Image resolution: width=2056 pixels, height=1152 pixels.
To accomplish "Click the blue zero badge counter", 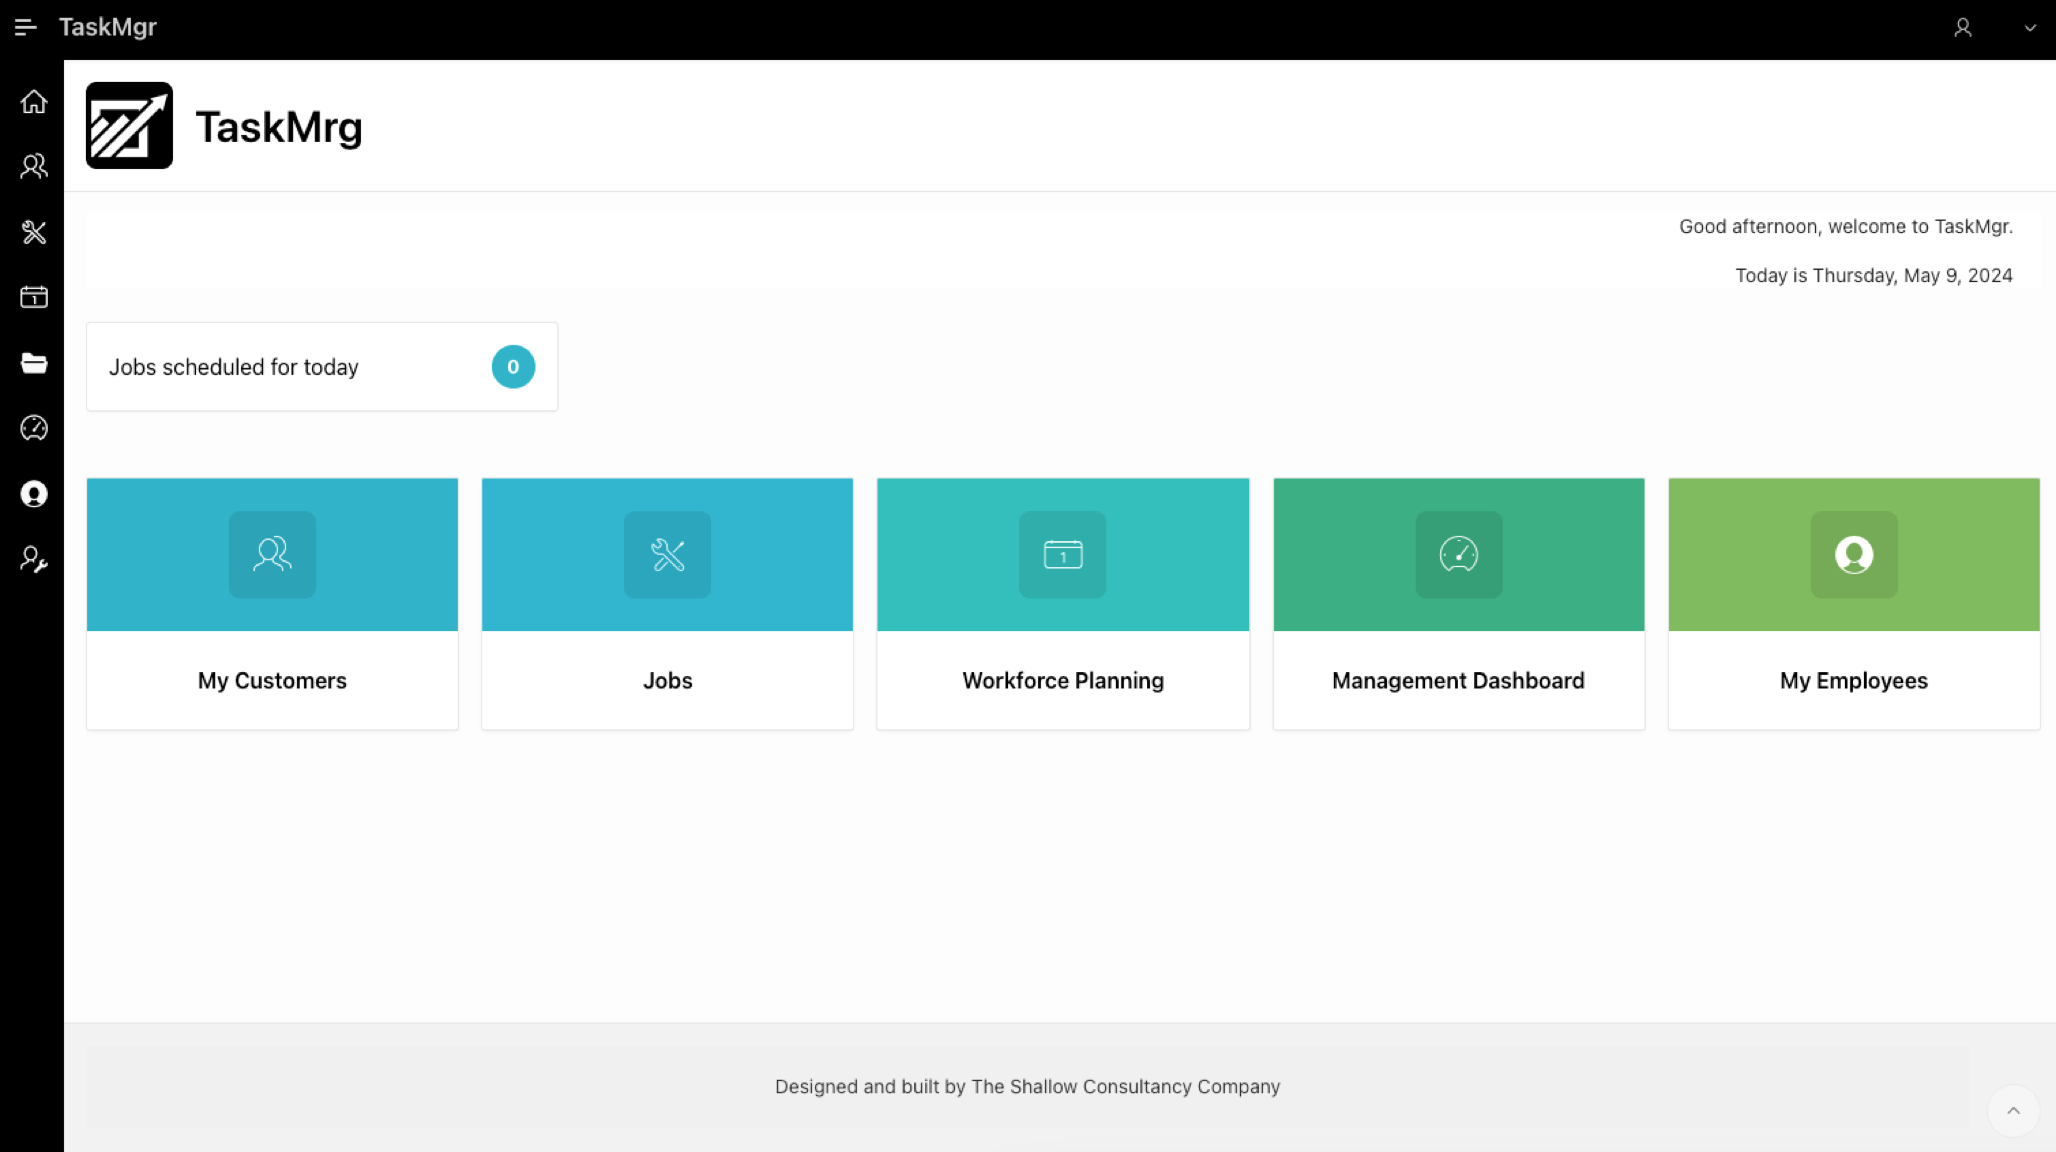I will [x=513, y=367].
